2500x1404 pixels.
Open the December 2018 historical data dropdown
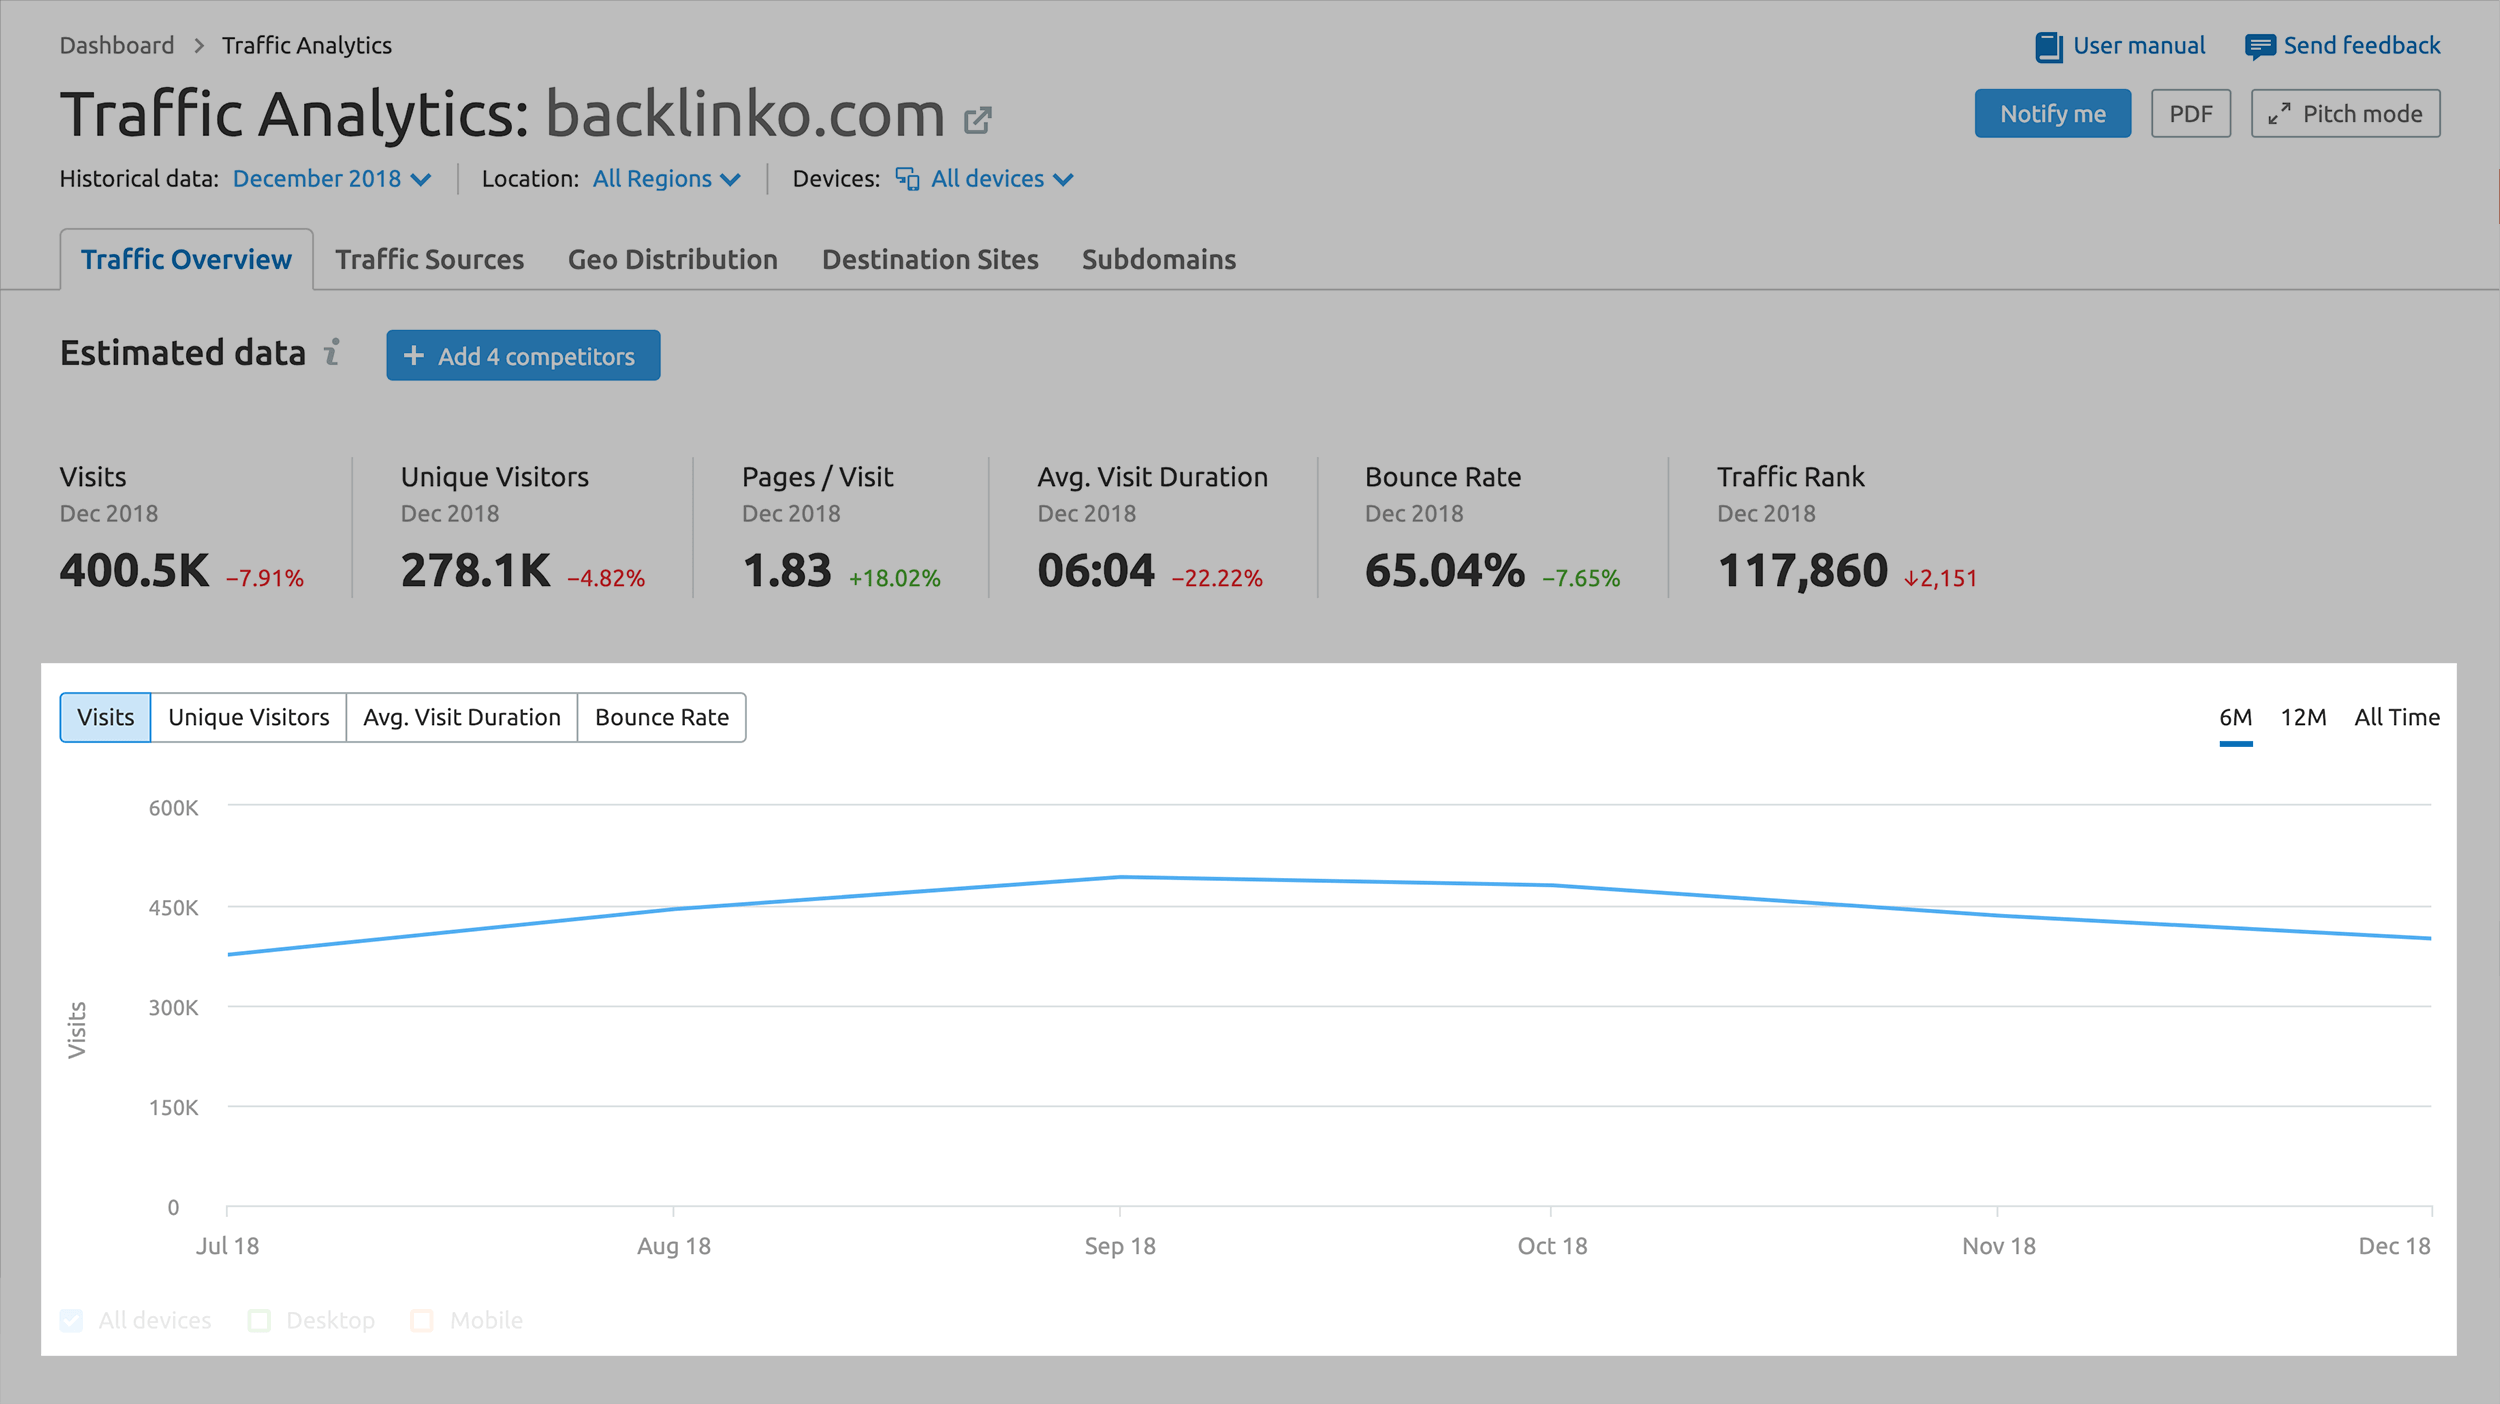[331, 179]
